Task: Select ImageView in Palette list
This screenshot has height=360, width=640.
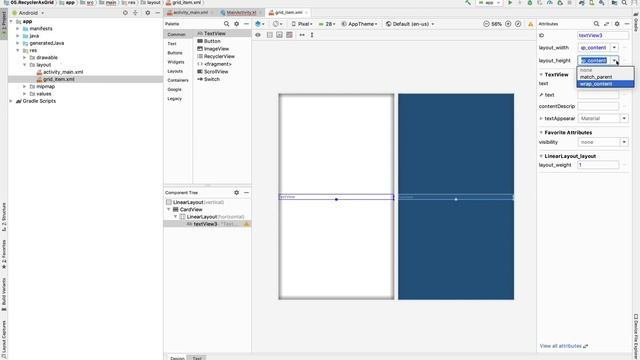Action: pyautogui.click(x=213, y=49)
